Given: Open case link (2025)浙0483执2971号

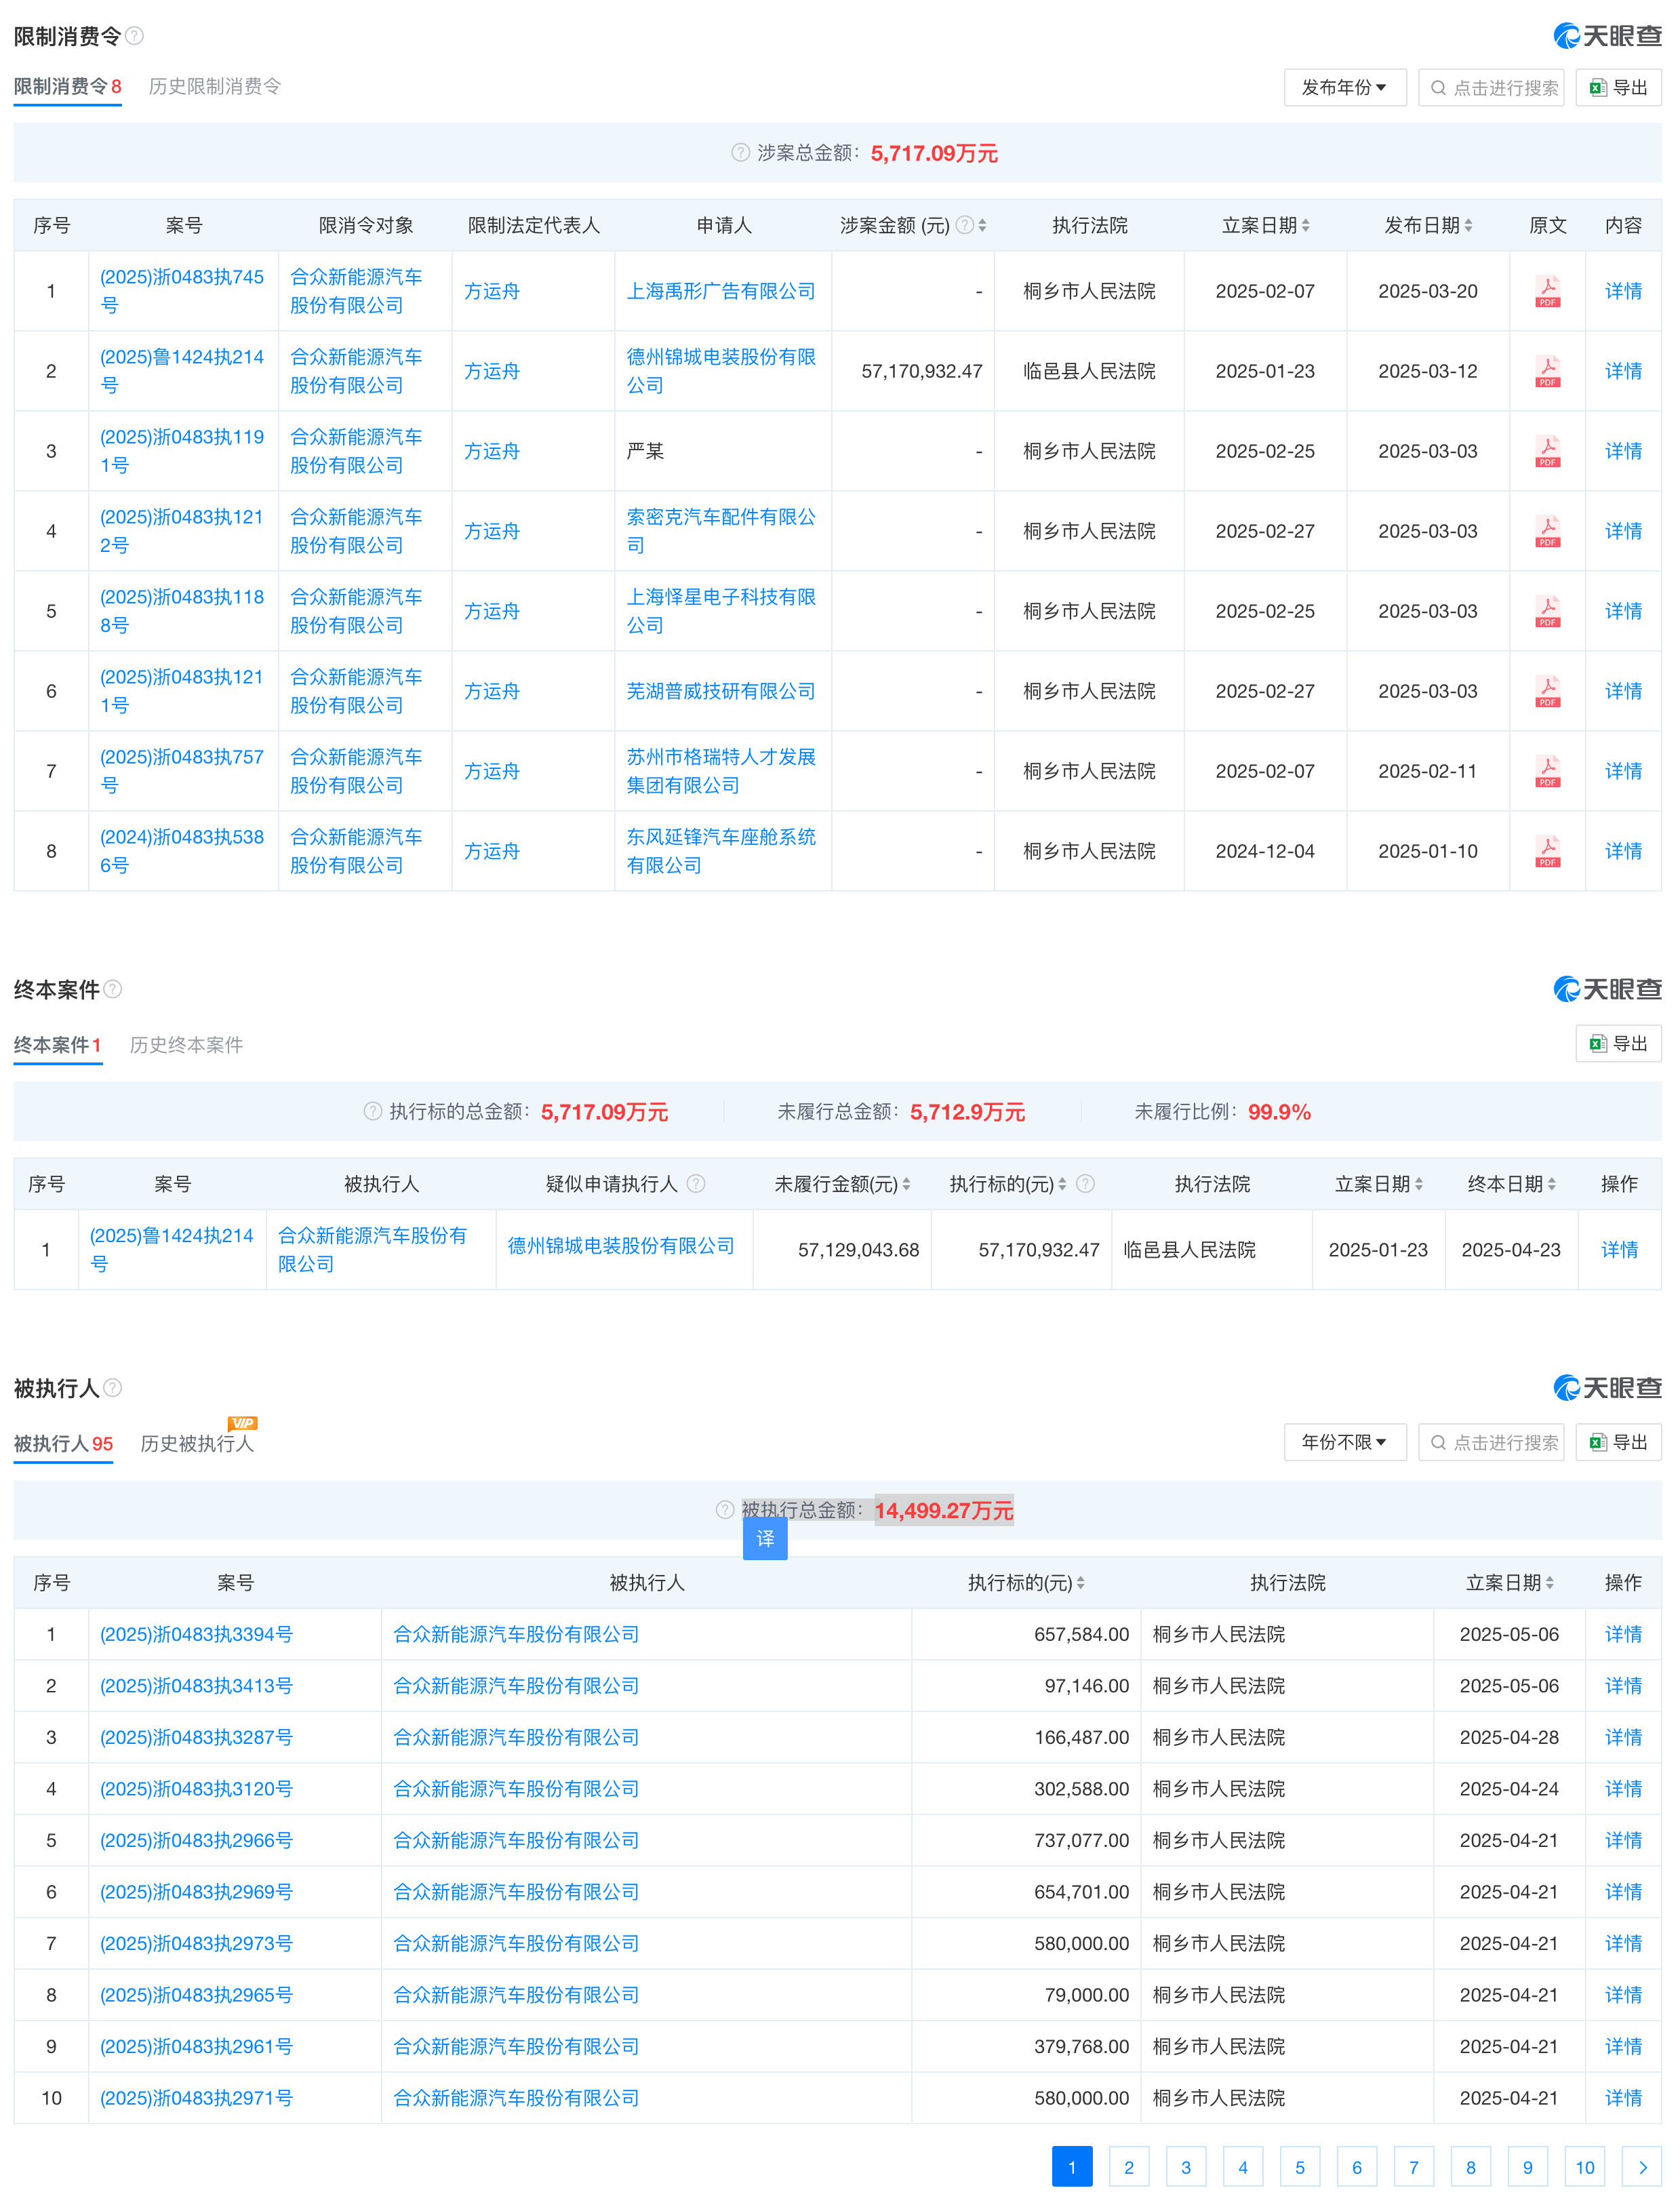Looking at the screenshot, I should coord(196,2097).
